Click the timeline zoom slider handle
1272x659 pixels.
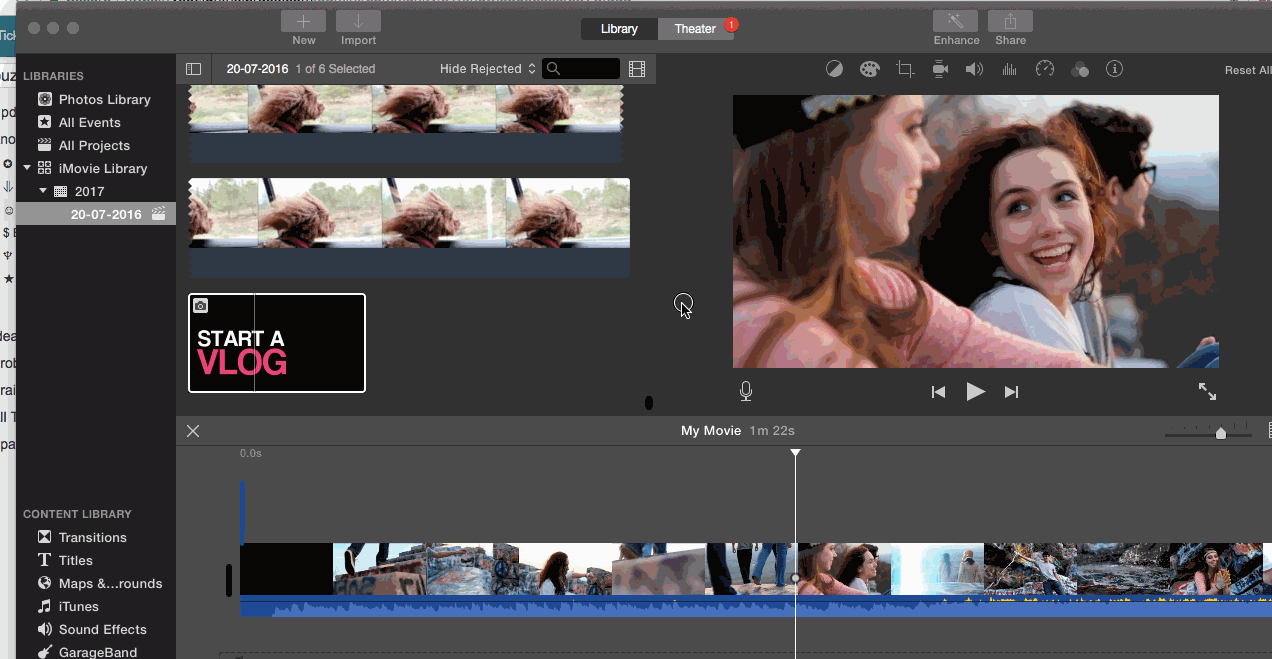[x=1221, y=433]
